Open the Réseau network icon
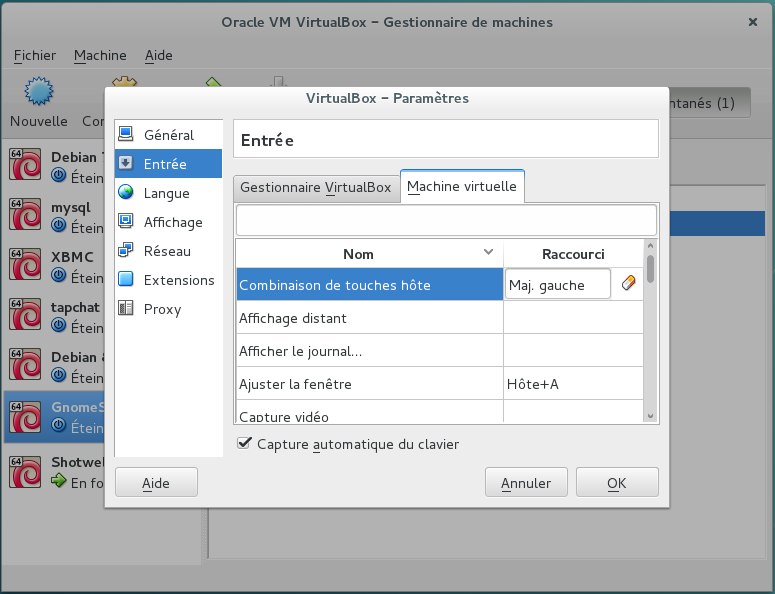This screenshot has width=775, height=594. 126,250
